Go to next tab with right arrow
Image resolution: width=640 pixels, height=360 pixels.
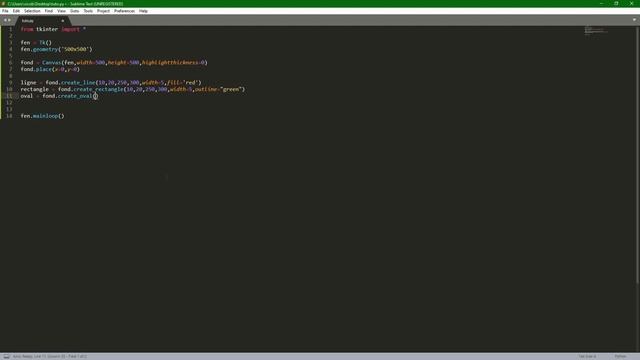(9, 20)
